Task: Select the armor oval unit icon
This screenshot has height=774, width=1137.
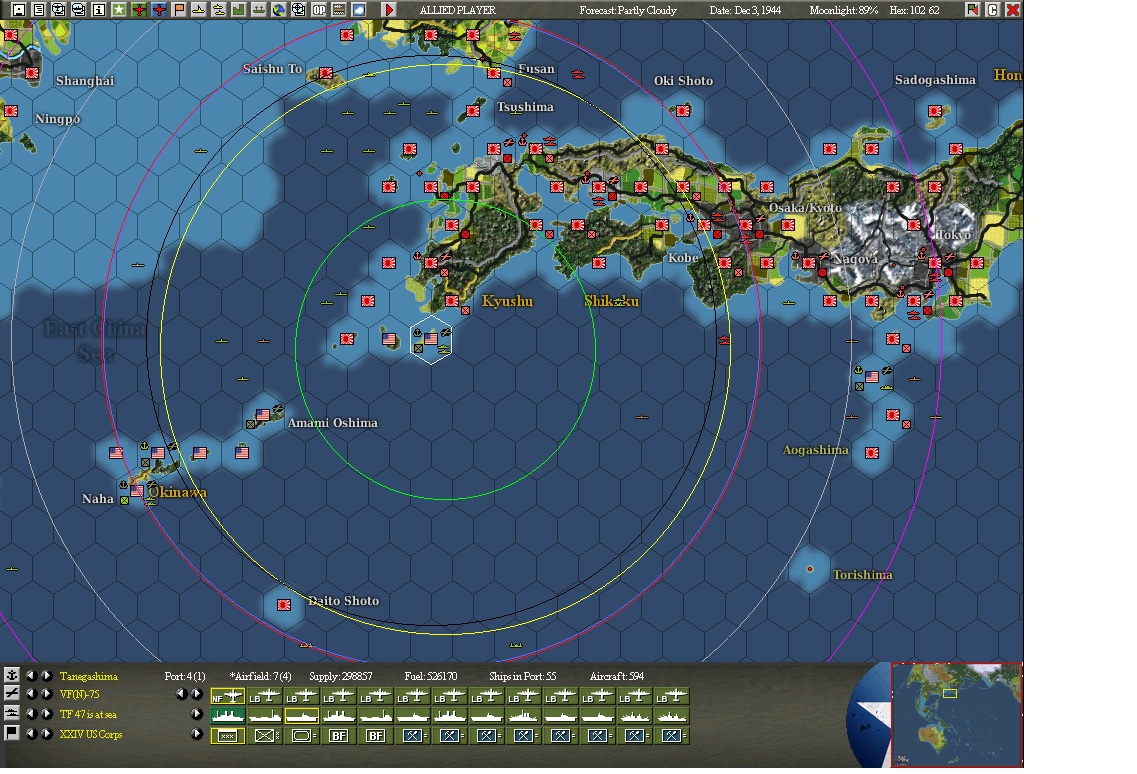Action: pos(302,736)
